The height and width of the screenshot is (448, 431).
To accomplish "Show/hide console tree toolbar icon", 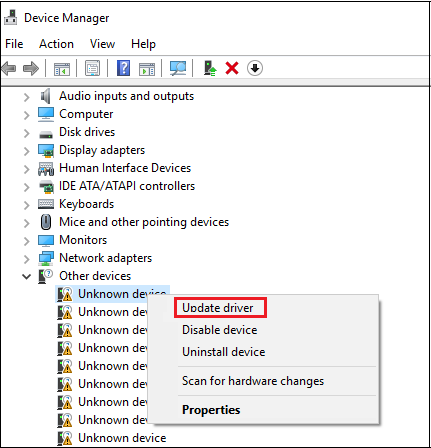I will tap(62, 69).
